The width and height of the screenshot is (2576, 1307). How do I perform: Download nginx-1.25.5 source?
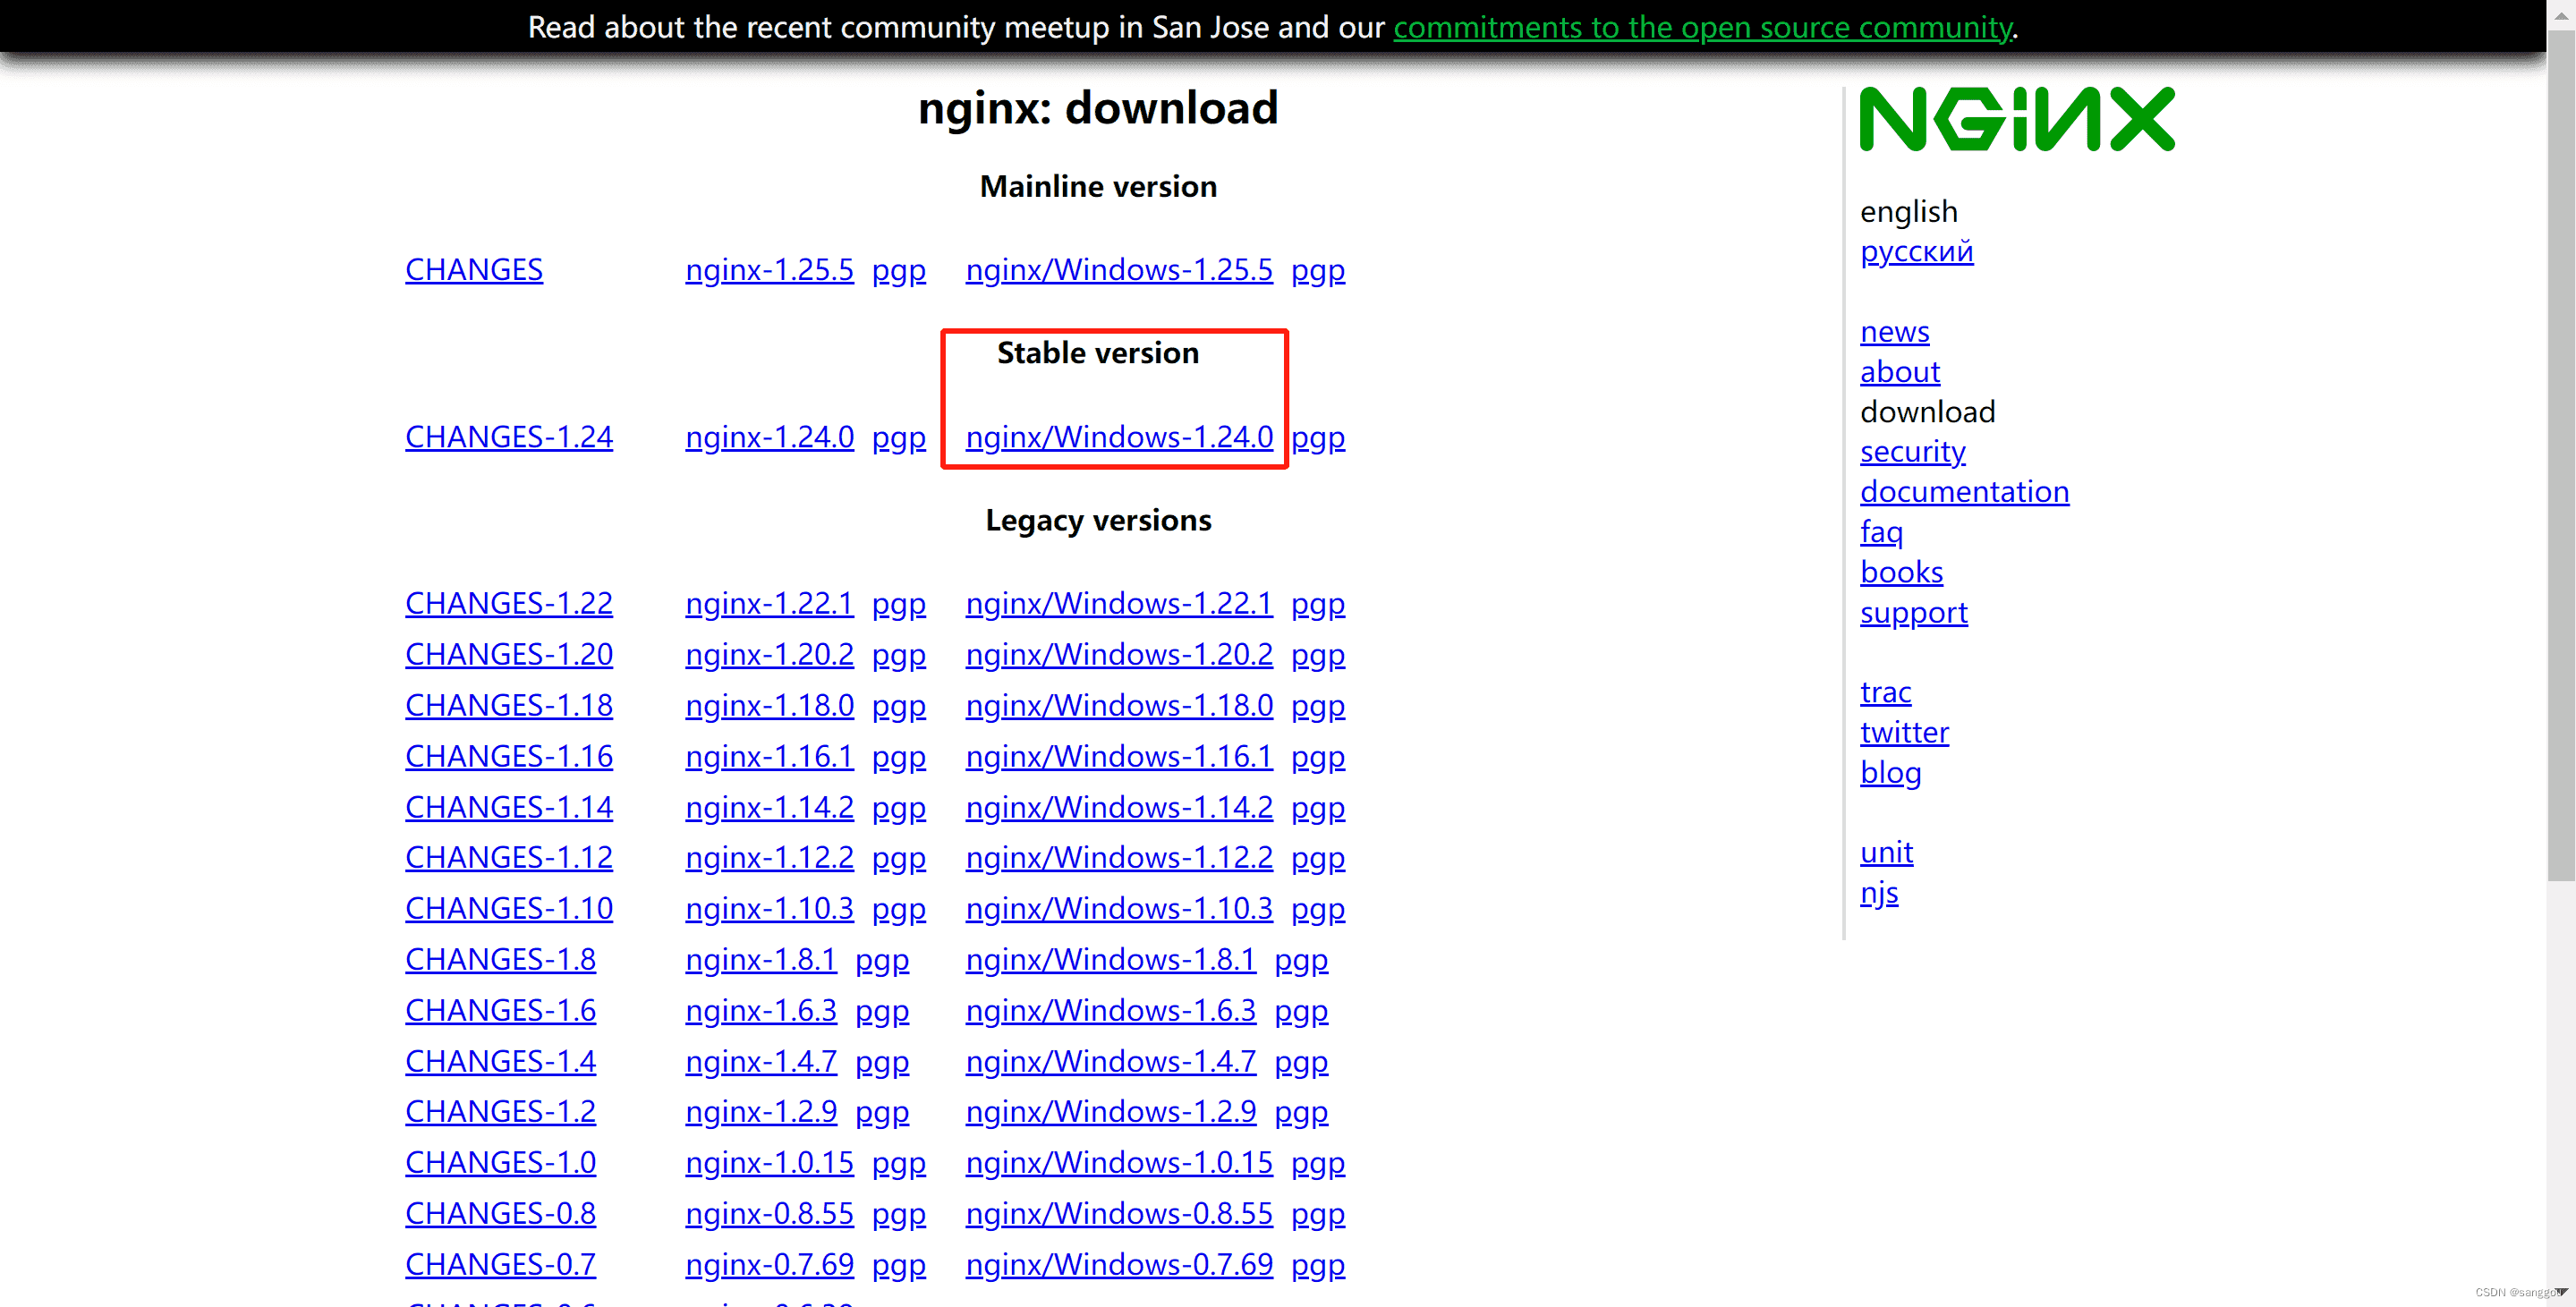coord(769,269)
